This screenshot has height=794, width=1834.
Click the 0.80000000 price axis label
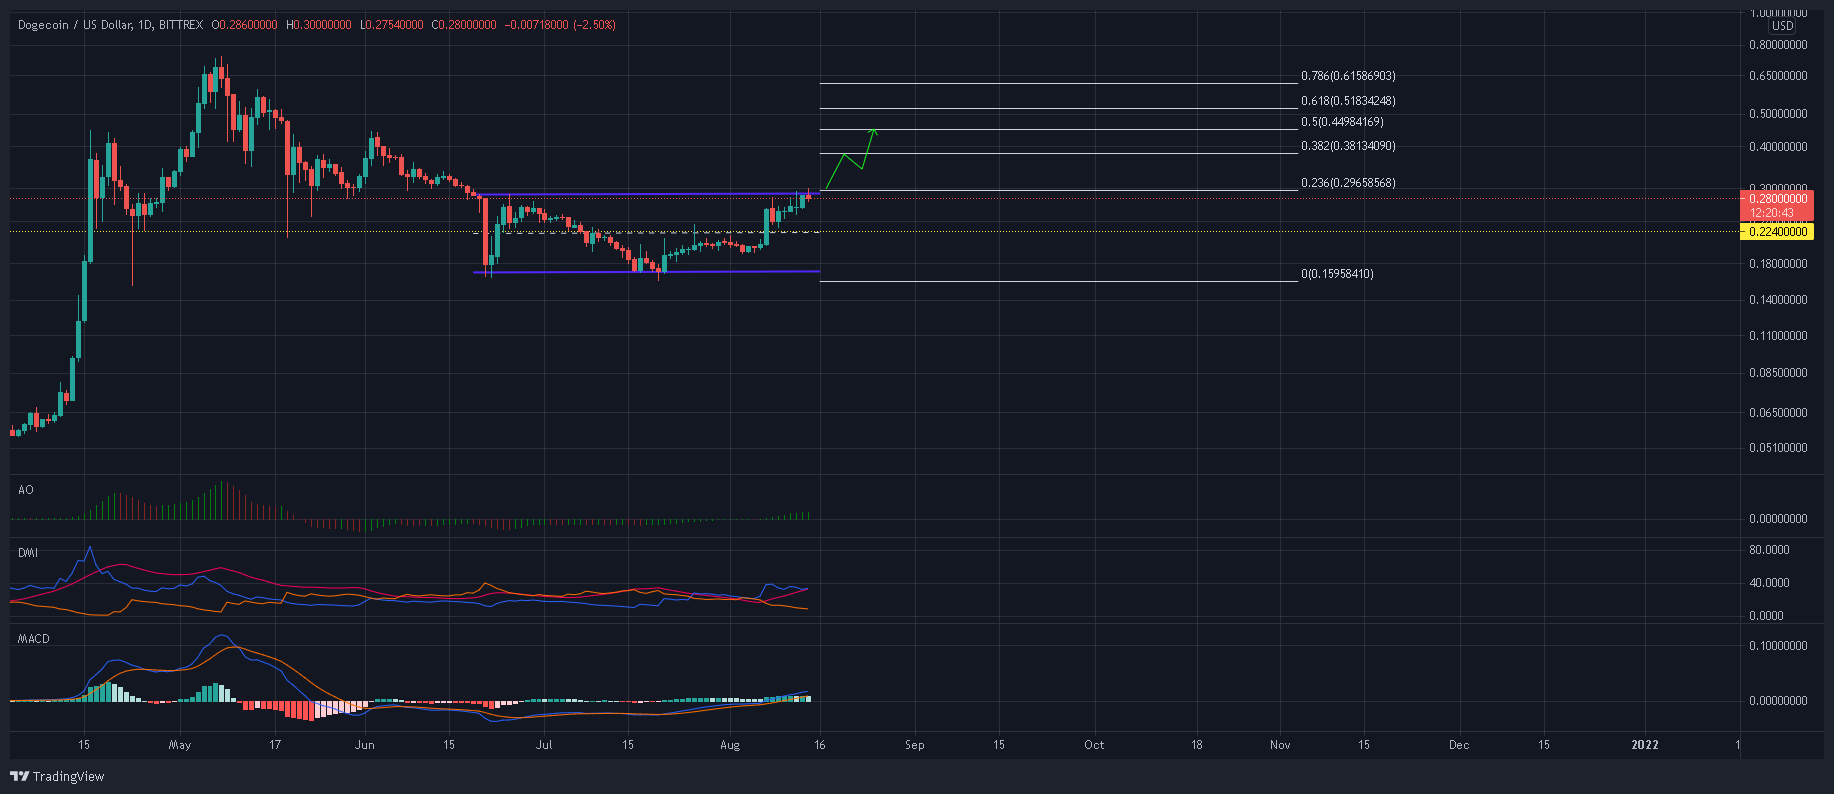1777,45
